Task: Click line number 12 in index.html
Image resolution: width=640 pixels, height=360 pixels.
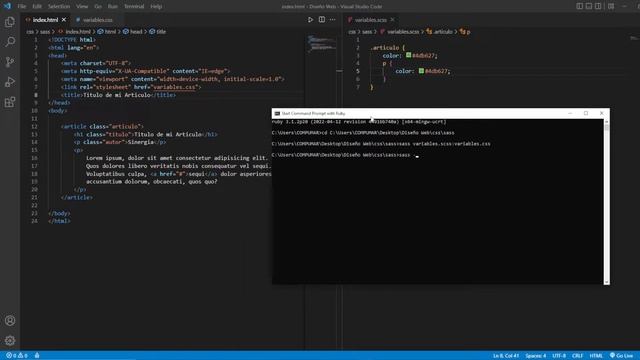Action: [34, 127]
